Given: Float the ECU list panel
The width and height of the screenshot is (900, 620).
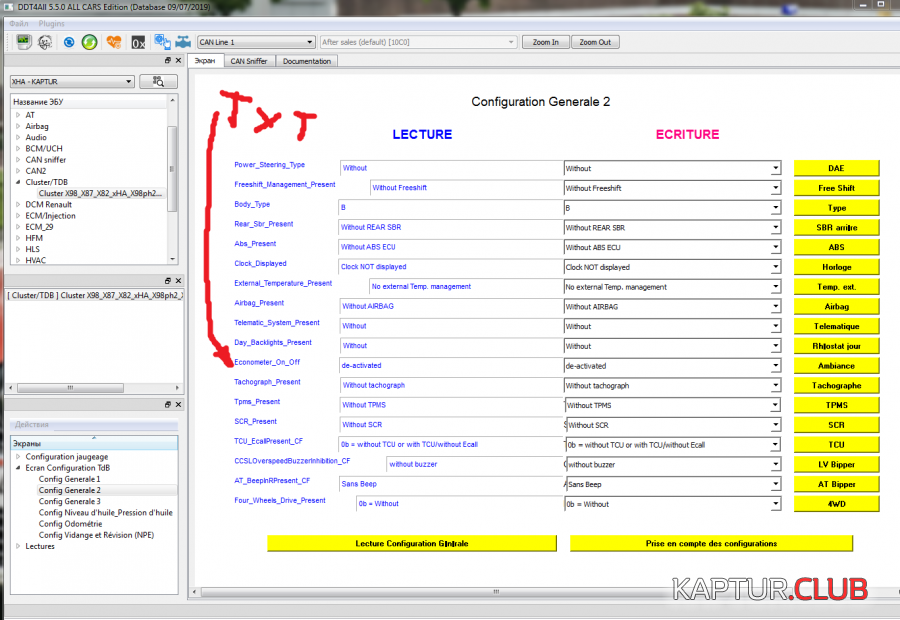Looking at the screenshot, I should tap(165, 61).
